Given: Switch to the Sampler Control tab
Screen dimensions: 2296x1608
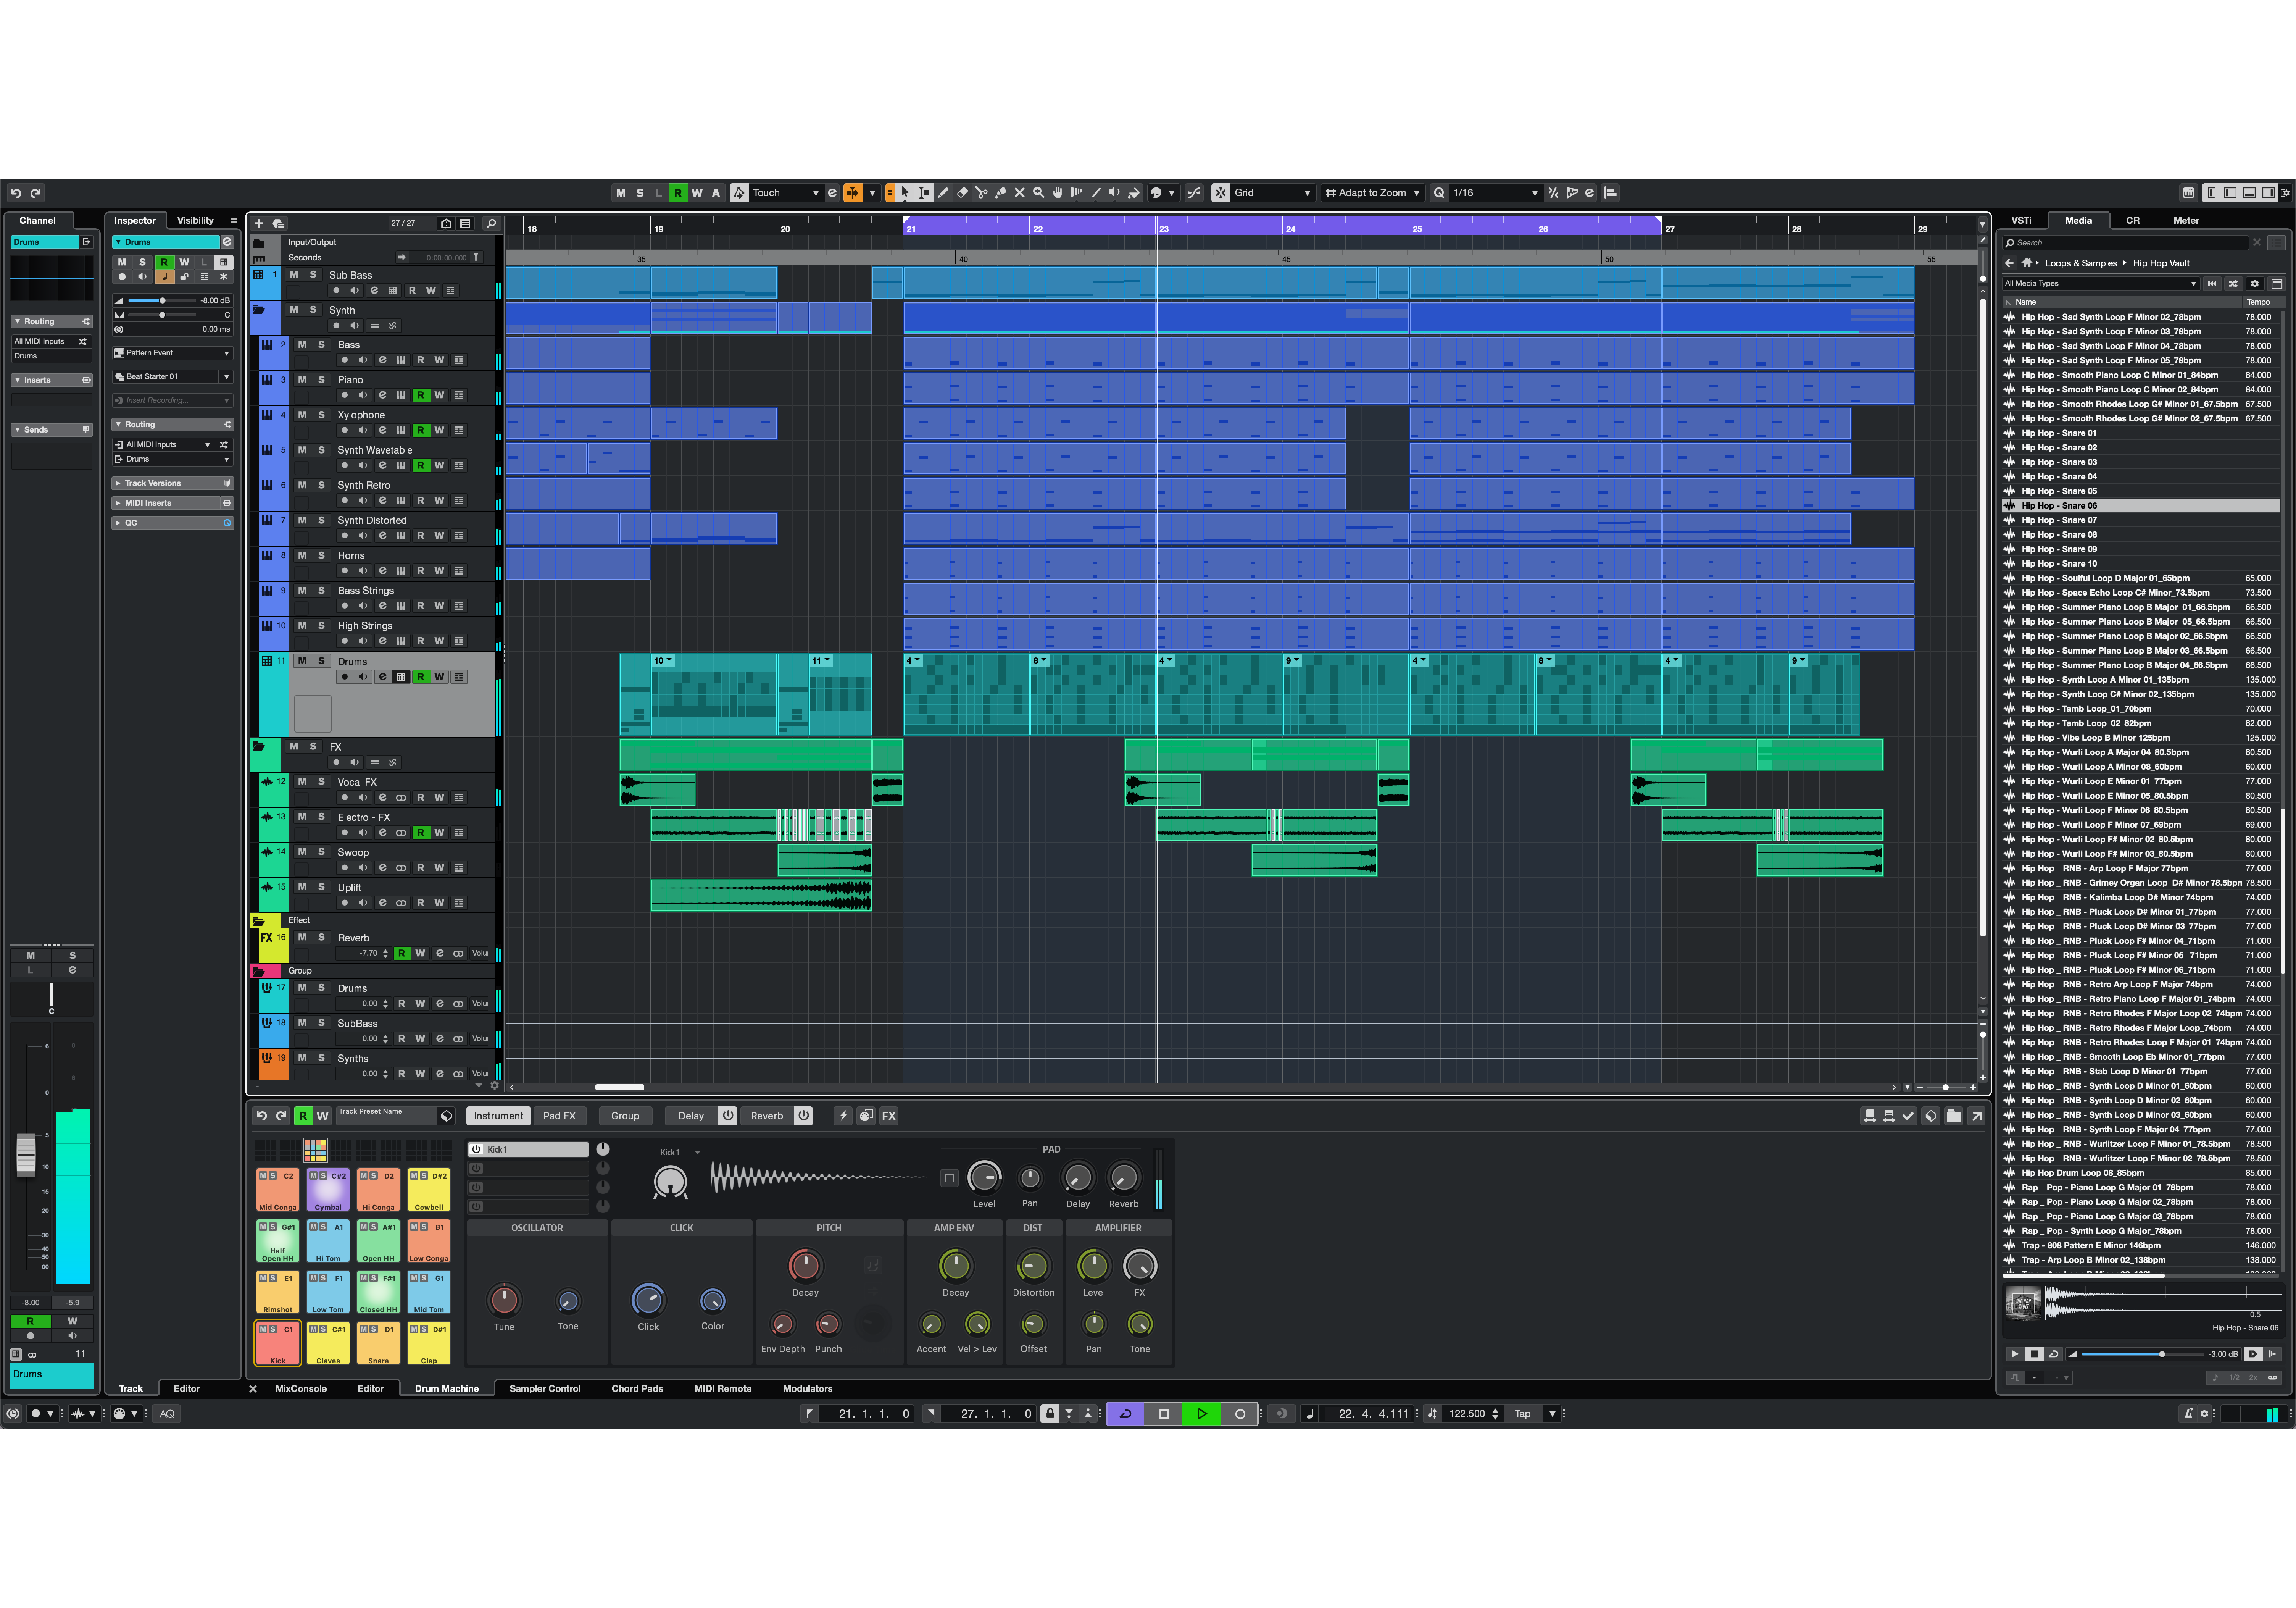Looking at the screenshot, I should [545, 1389].
